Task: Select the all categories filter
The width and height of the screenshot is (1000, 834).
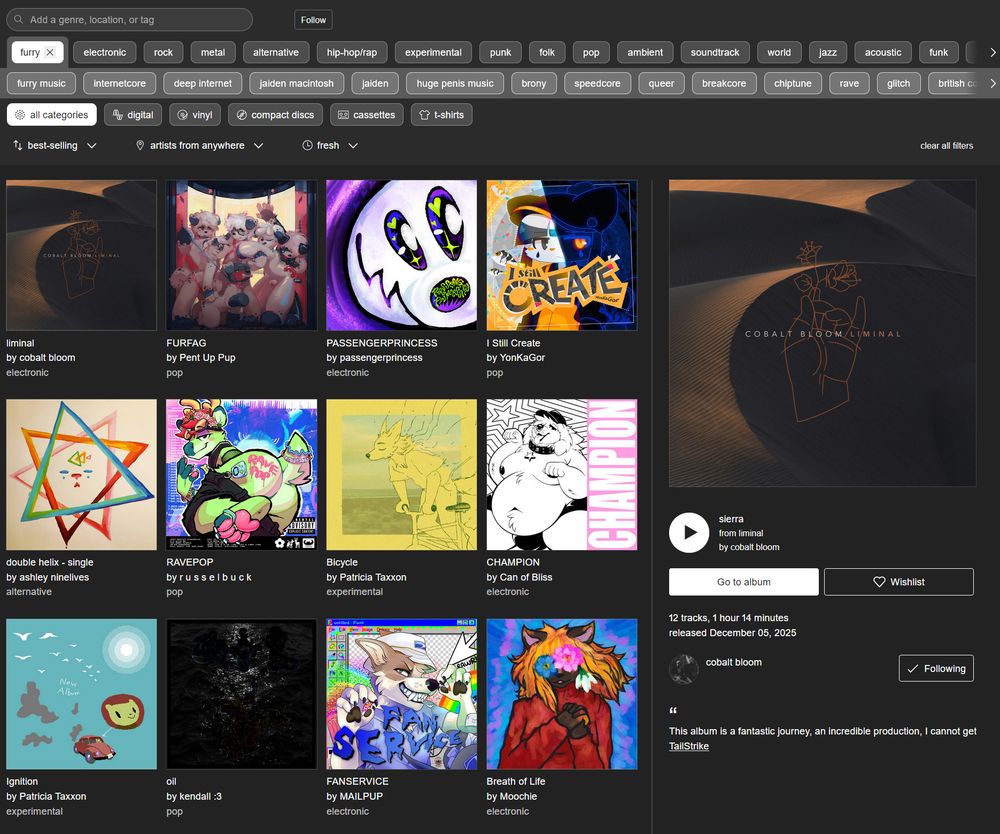Action: [x=52, y=115]
